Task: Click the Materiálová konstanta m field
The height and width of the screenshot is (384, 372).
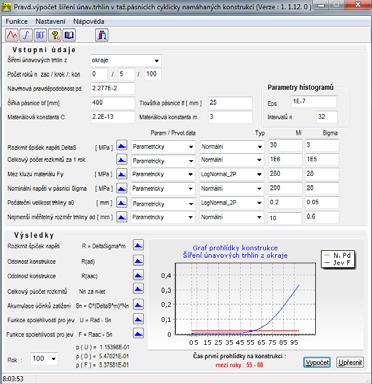Action: pos(230,117)
